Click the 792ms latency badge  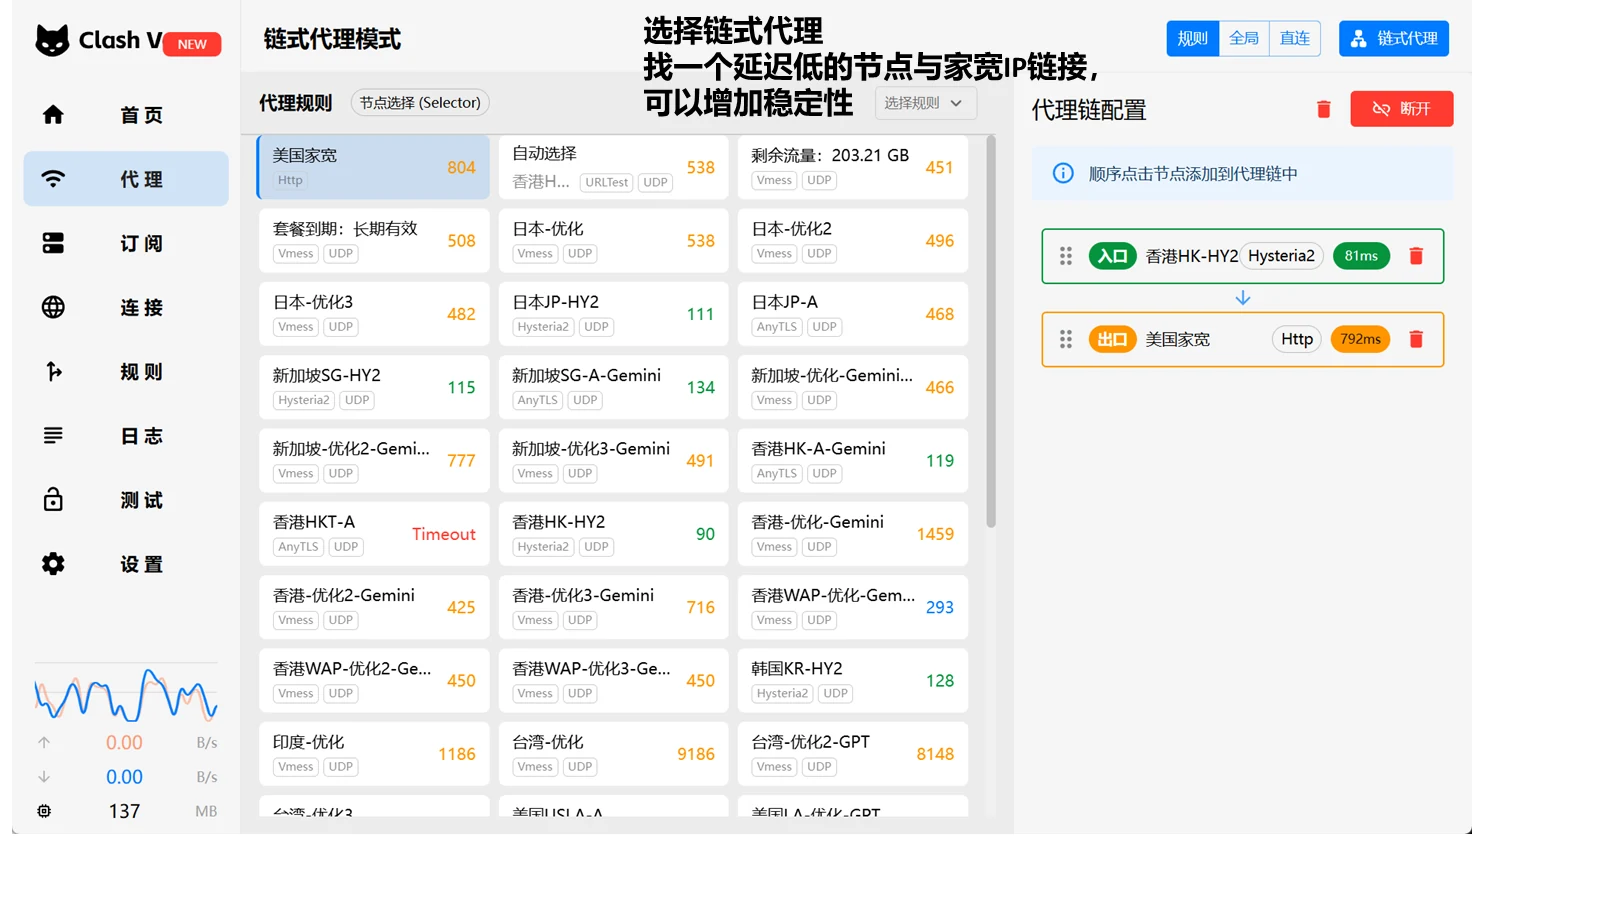coord(1360,339)
